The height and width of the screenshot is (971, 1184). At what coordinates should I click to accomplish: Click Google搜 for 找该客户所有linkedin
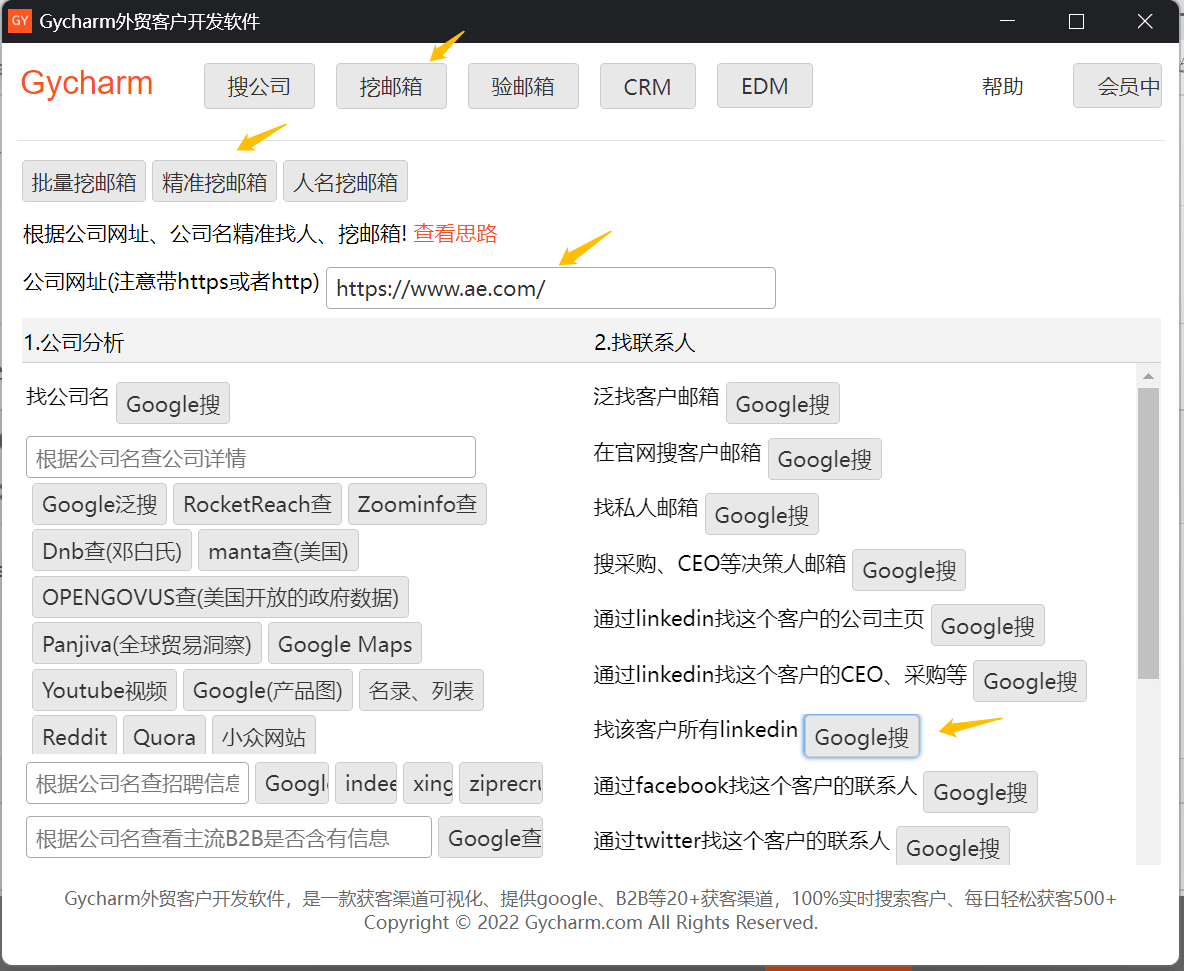click(862, 736)
